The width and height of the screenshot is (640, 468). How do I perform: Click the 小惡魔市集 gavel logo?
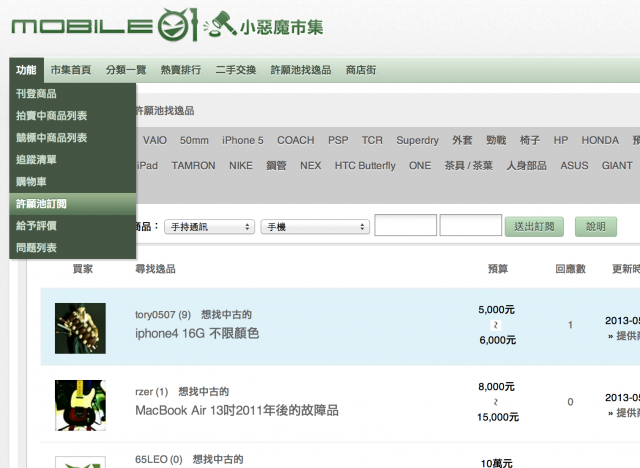click(x=264, y=26)
